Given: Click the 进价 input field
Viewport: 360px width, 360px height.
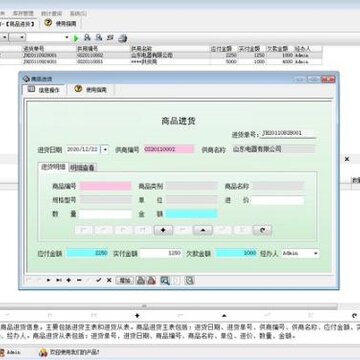Looking at the screenshot, I should [x=277, y=200].
